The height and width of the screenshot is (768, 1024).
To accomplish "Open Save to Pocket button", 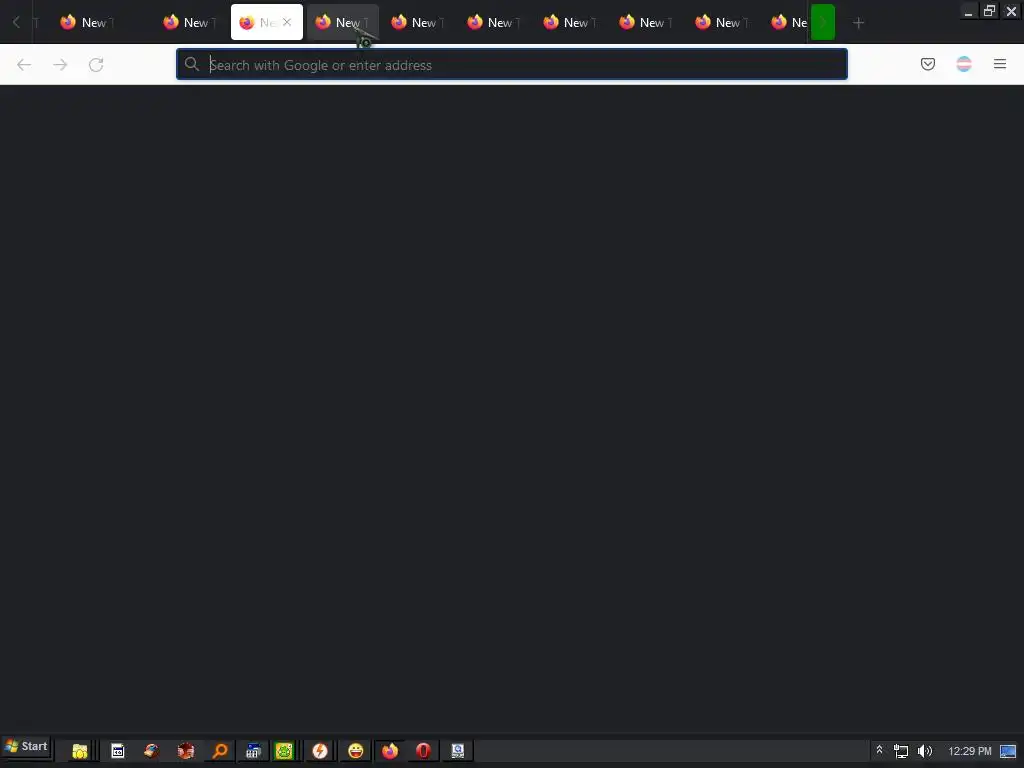I will (x=927, y=64).
